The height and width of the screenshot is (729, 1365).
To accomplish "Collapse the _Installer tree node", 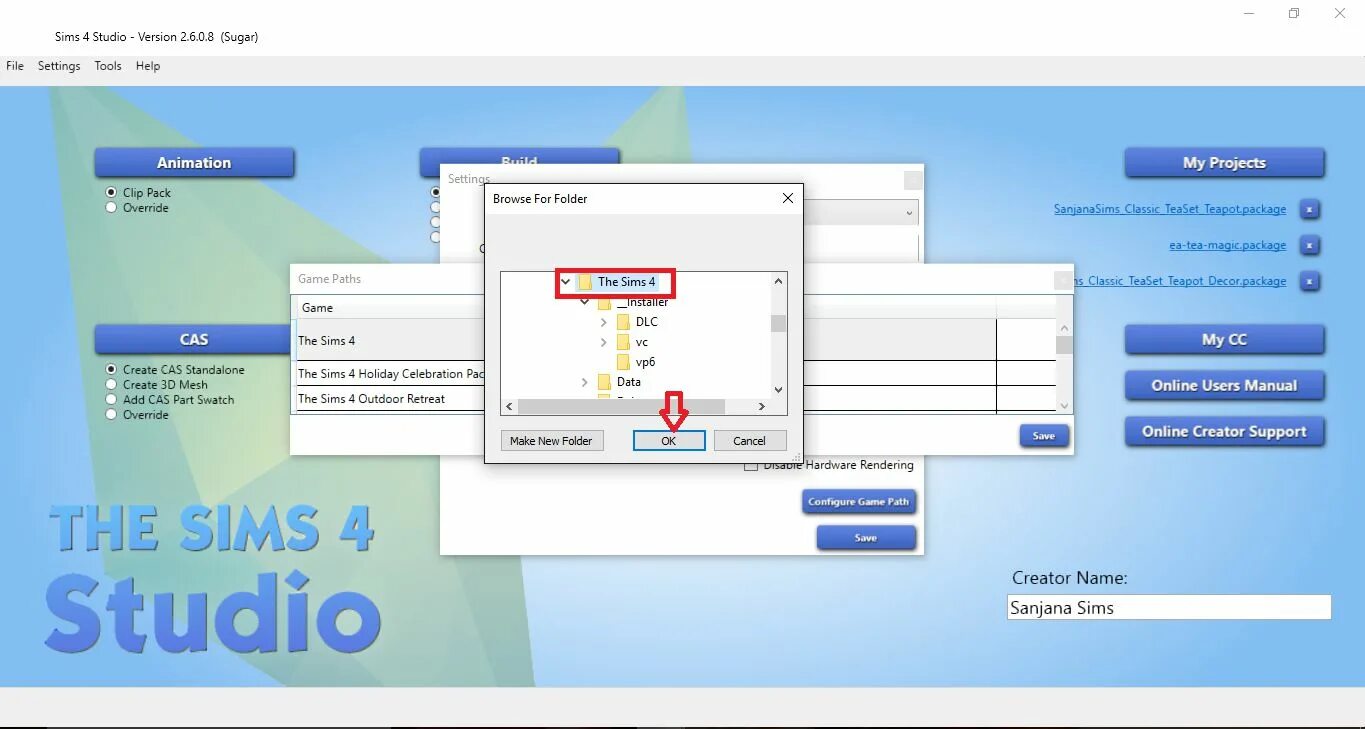I will [585, 302].
